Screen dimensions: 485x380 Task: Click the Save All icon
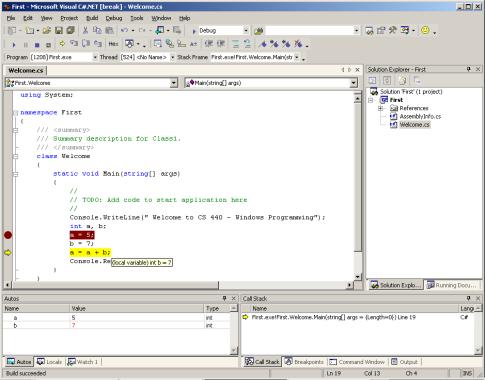(x=70, y=31)
